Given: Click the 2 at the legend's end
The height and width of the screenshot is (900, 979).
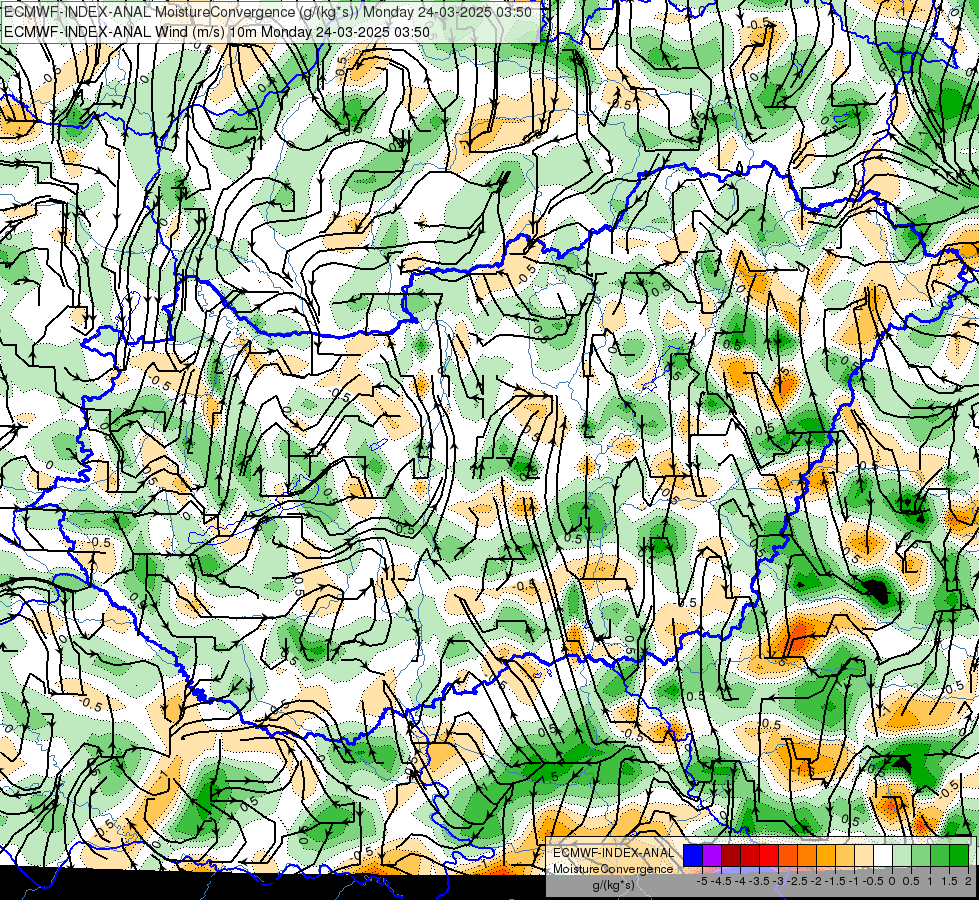Looking at the screenshot, I should tap(968, 881).
